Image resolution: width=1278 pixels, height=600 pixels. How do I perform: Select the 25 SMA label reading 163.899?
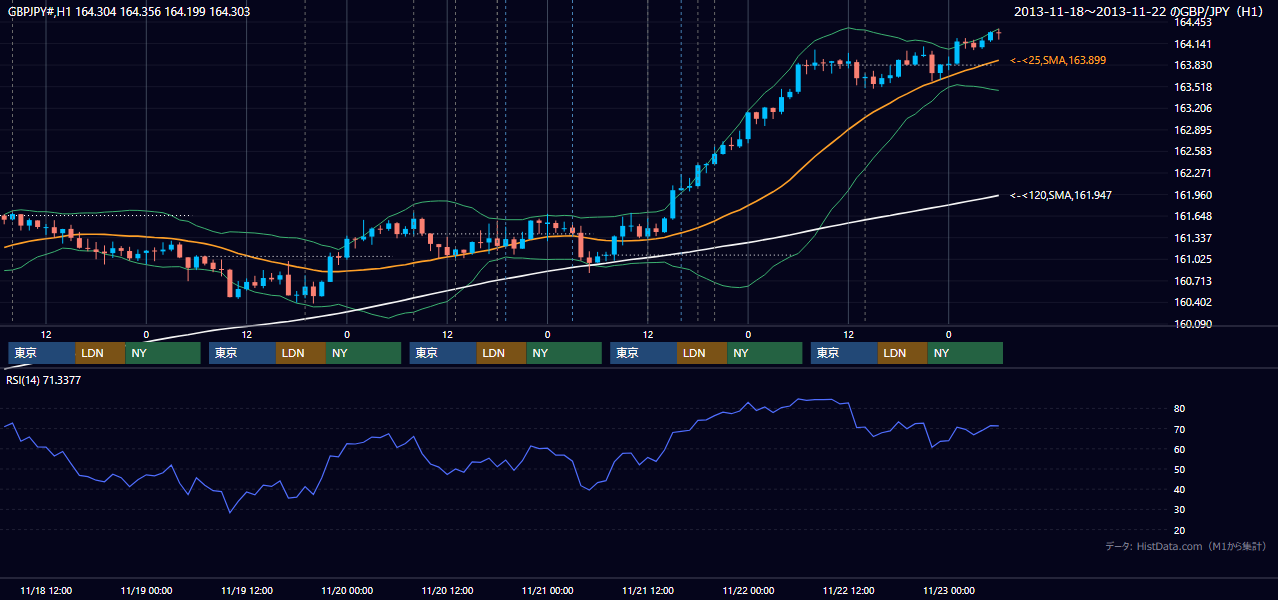1058,61
